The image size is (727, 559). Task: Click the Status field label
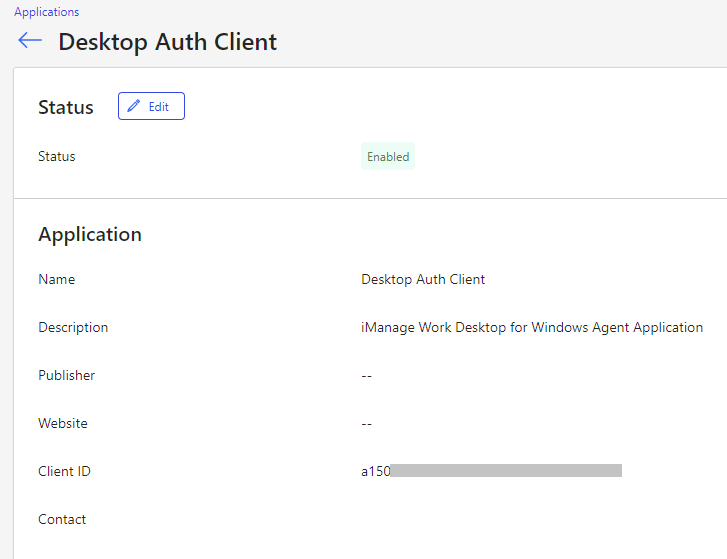(57, 157)
